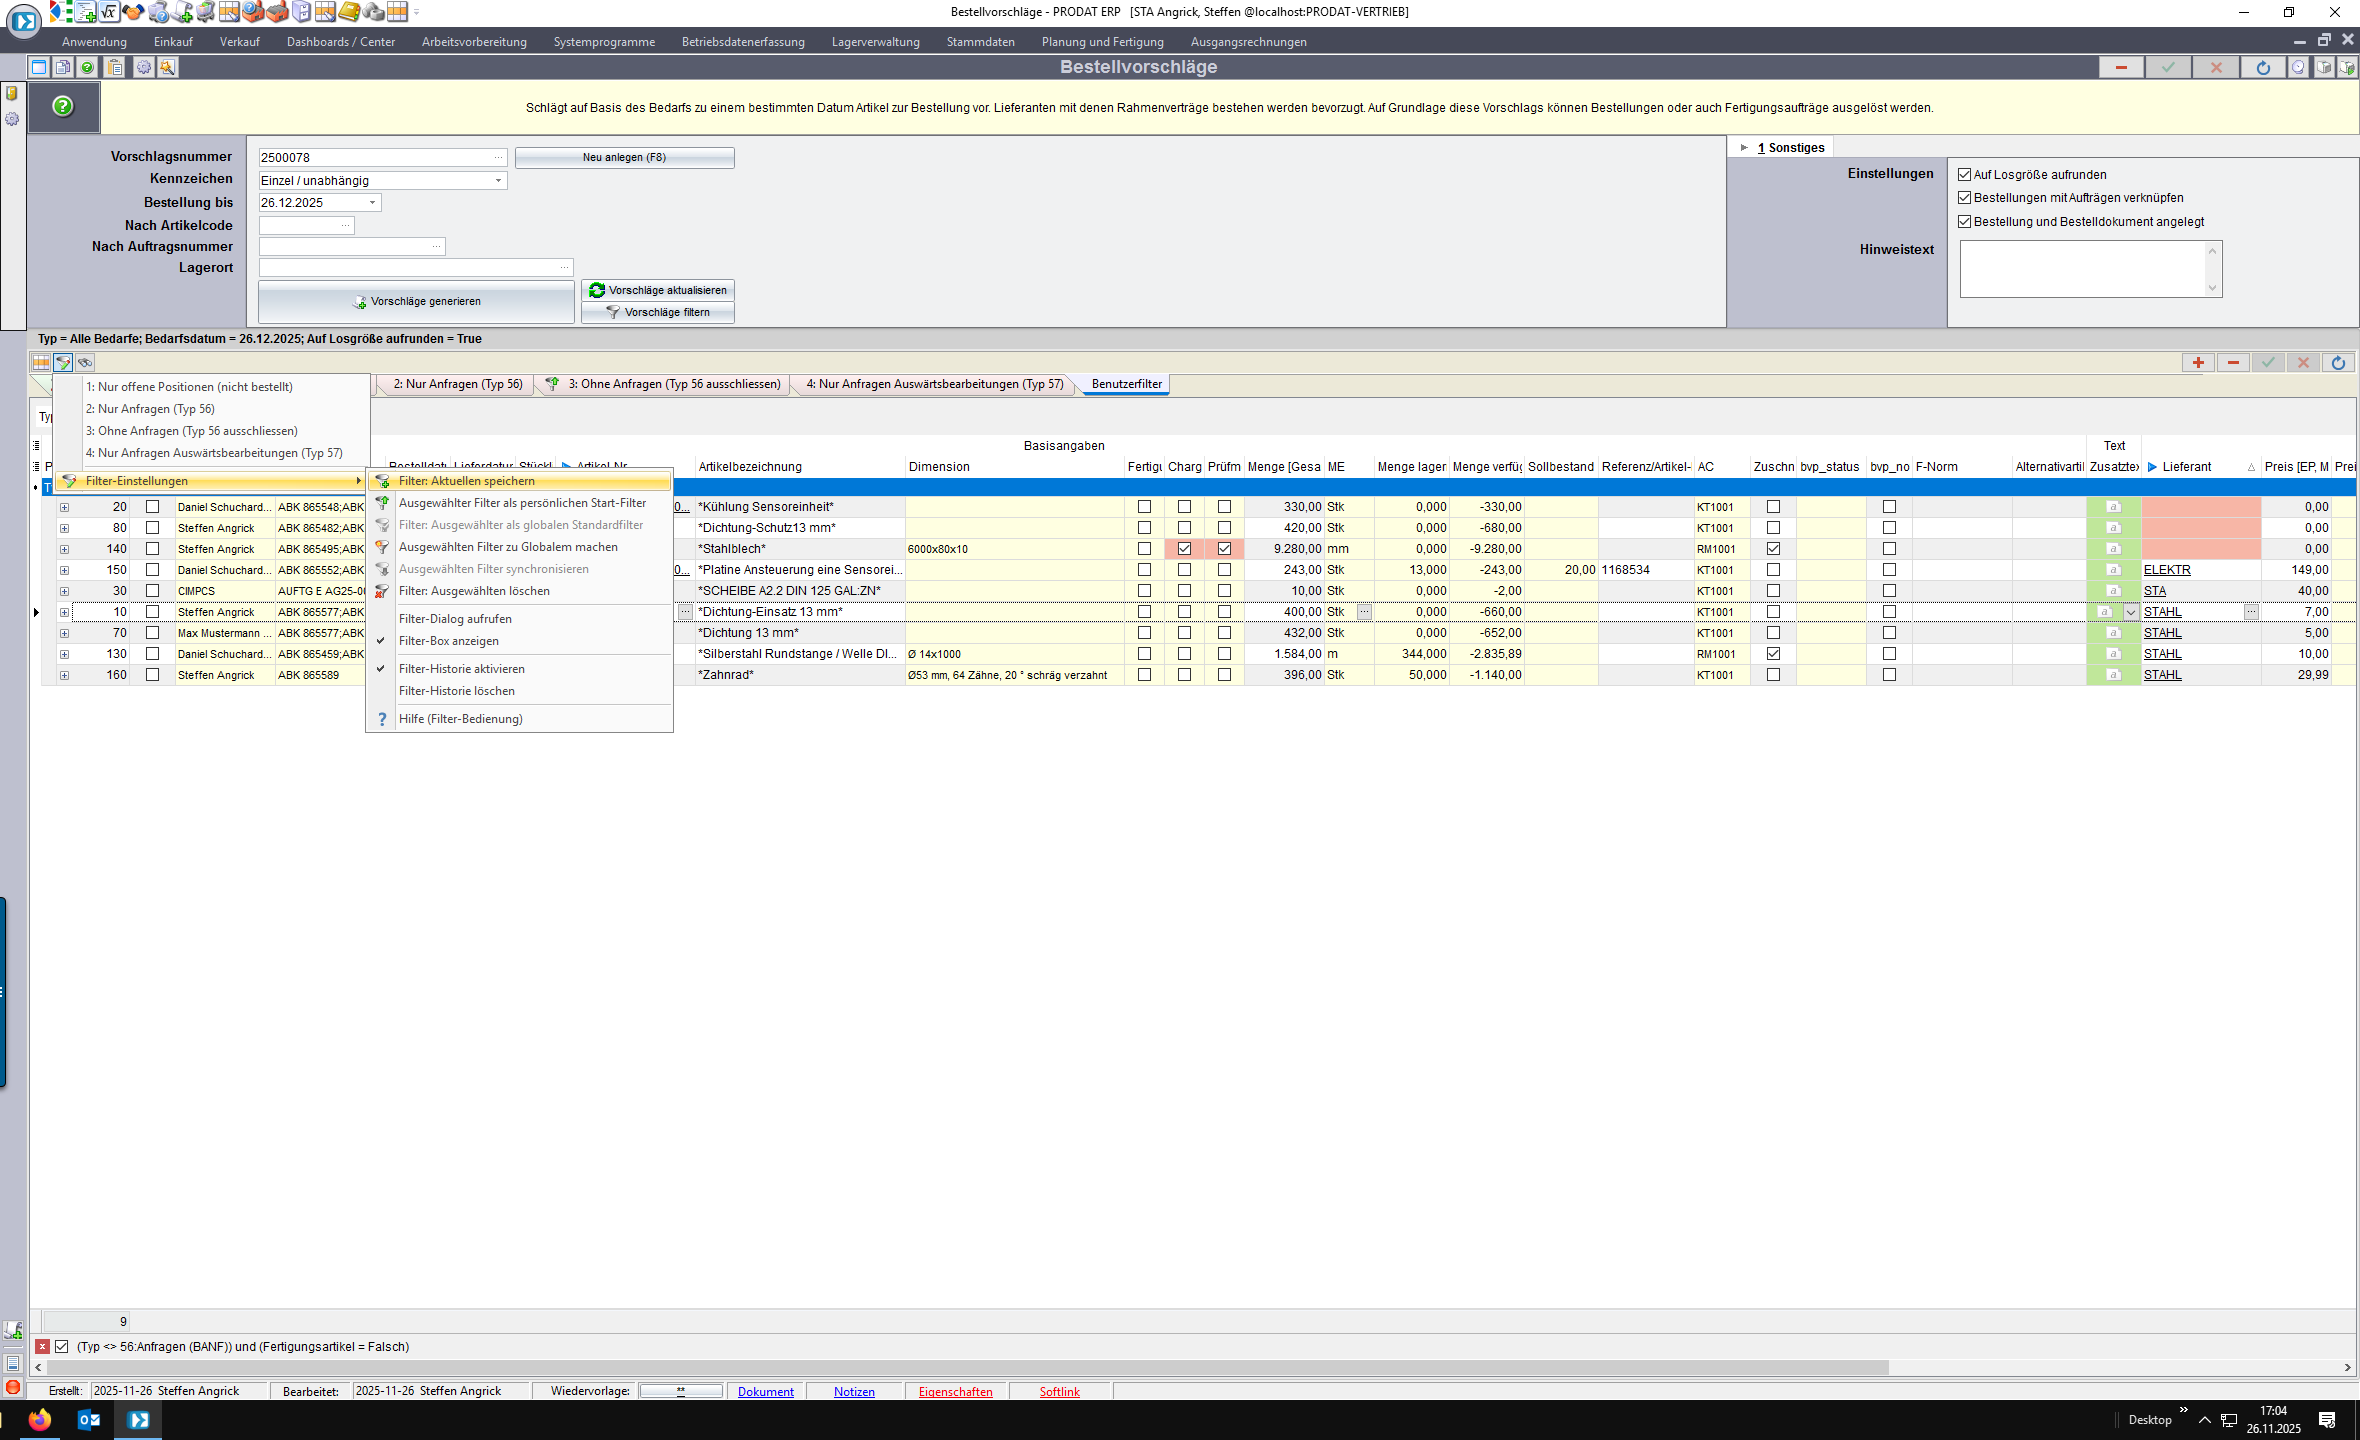Image resolution: width=2360 pixels, height=1440 pixels.
Task: Open the shopping cart icon in quick toolbar
Action: 205,12
